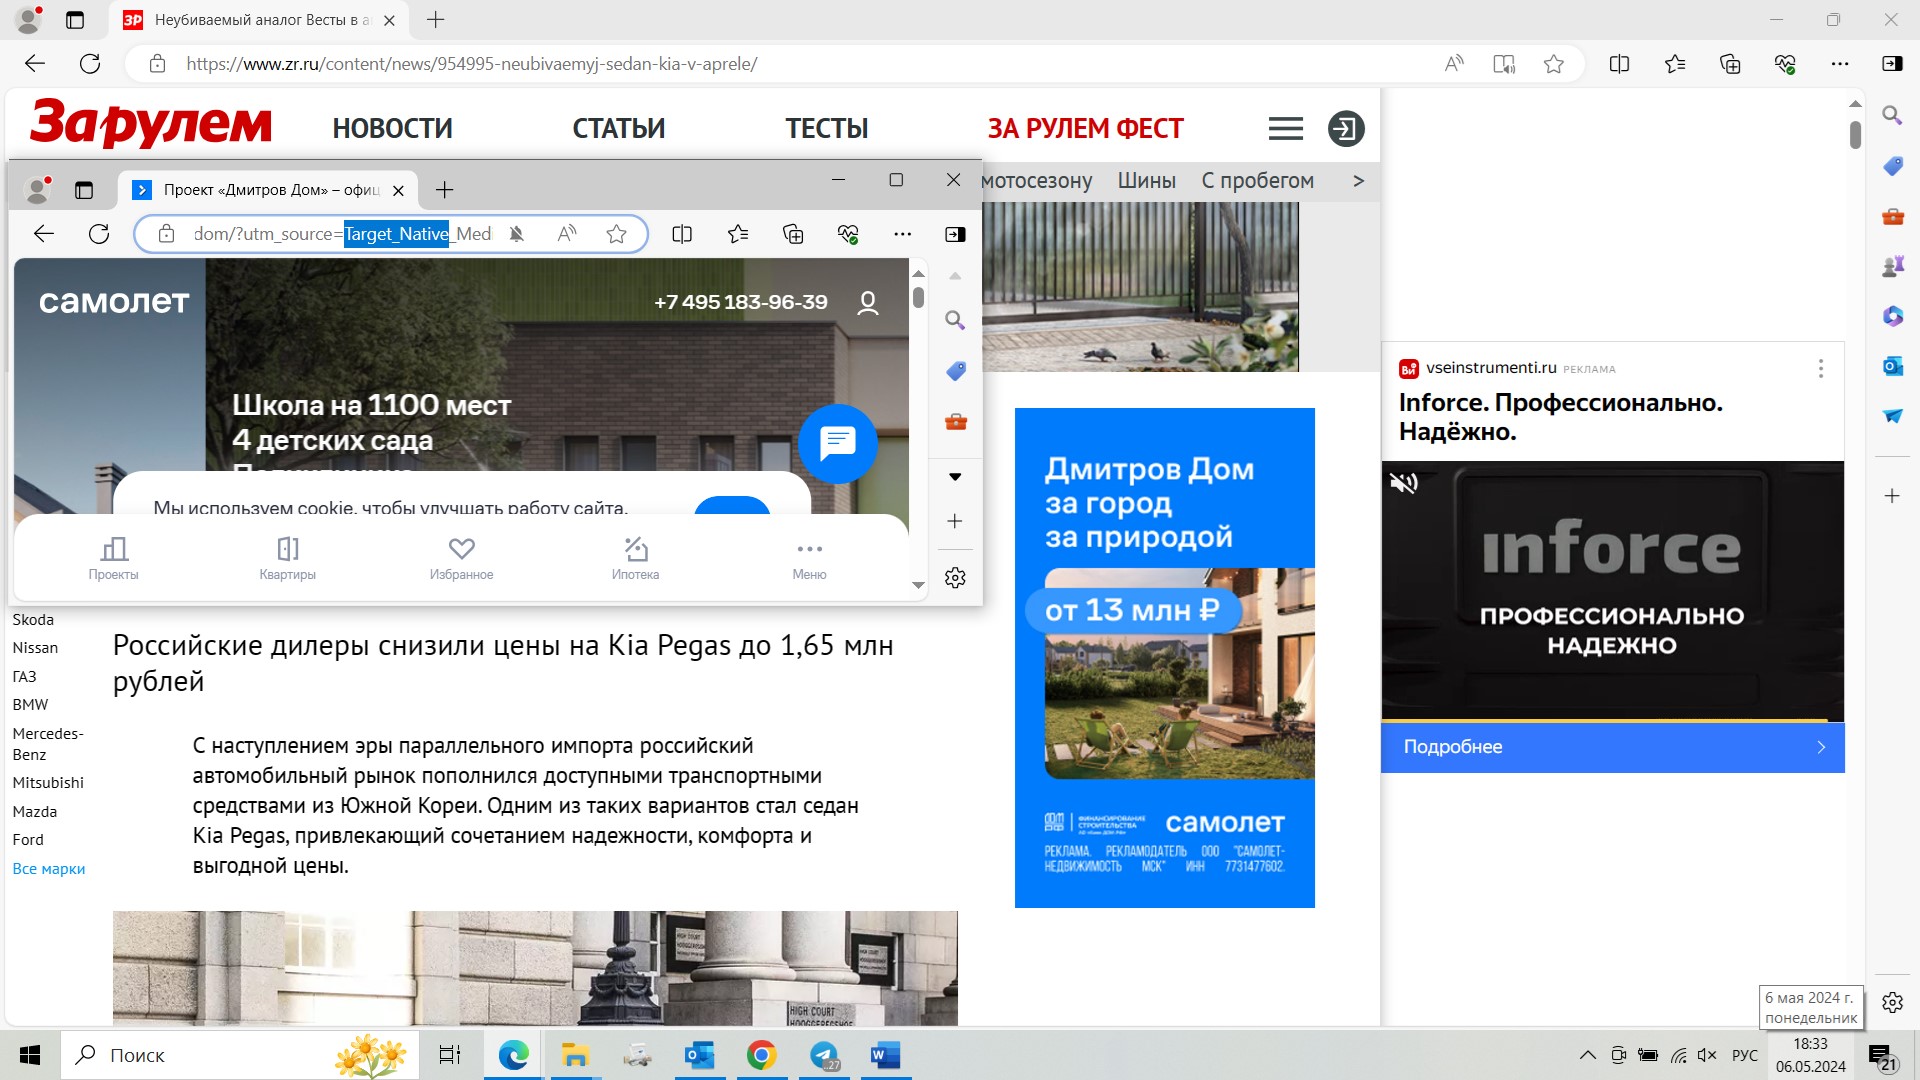Select Избранное tab in Samolet bottom bar
Viewport: 1920px width, 1080px height.
coord(461,559)
